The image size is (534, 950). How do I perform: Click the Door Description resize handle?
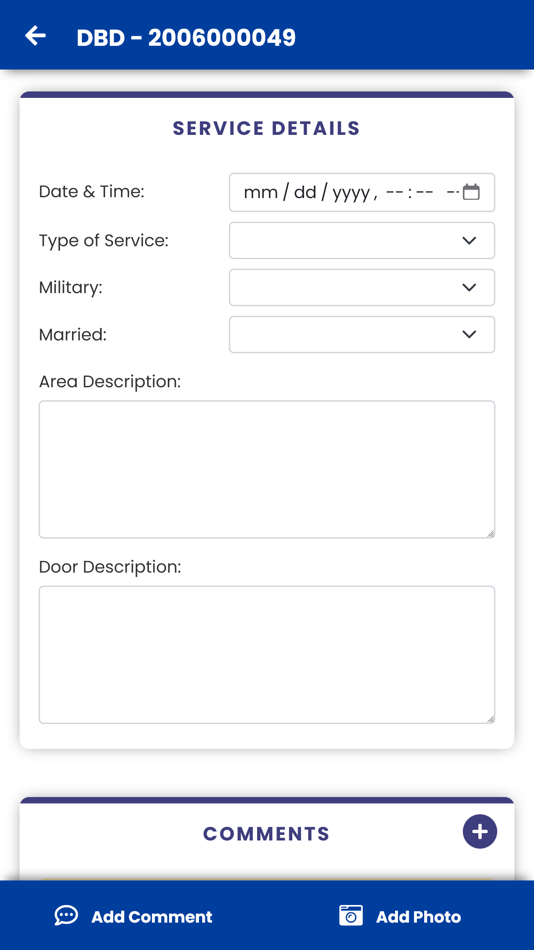(490, 719)
